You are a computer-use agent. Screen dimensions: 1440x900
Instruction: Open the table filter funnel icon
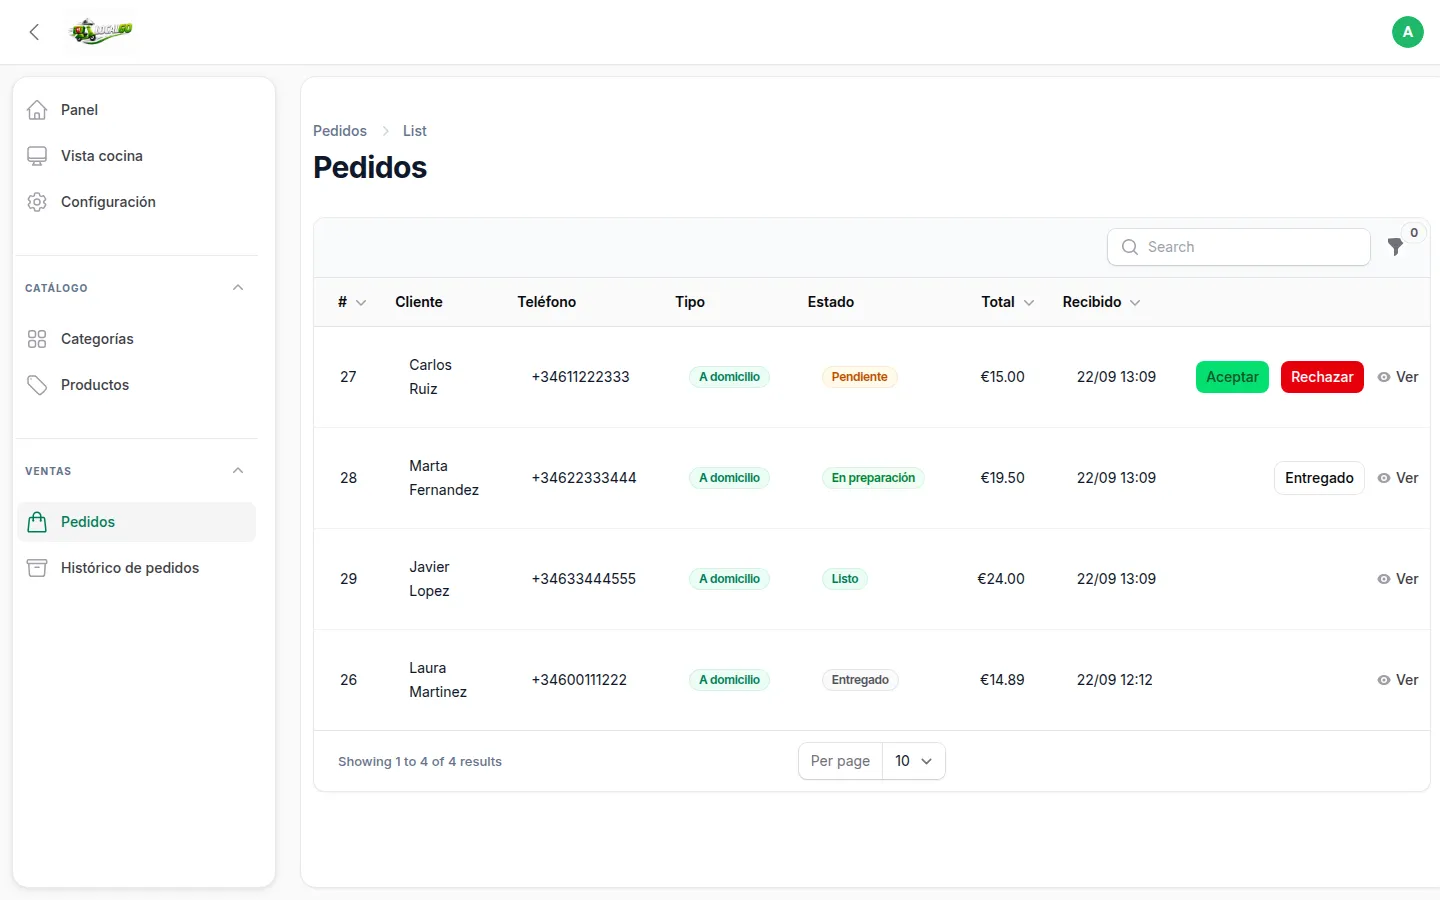point(1395,247)
